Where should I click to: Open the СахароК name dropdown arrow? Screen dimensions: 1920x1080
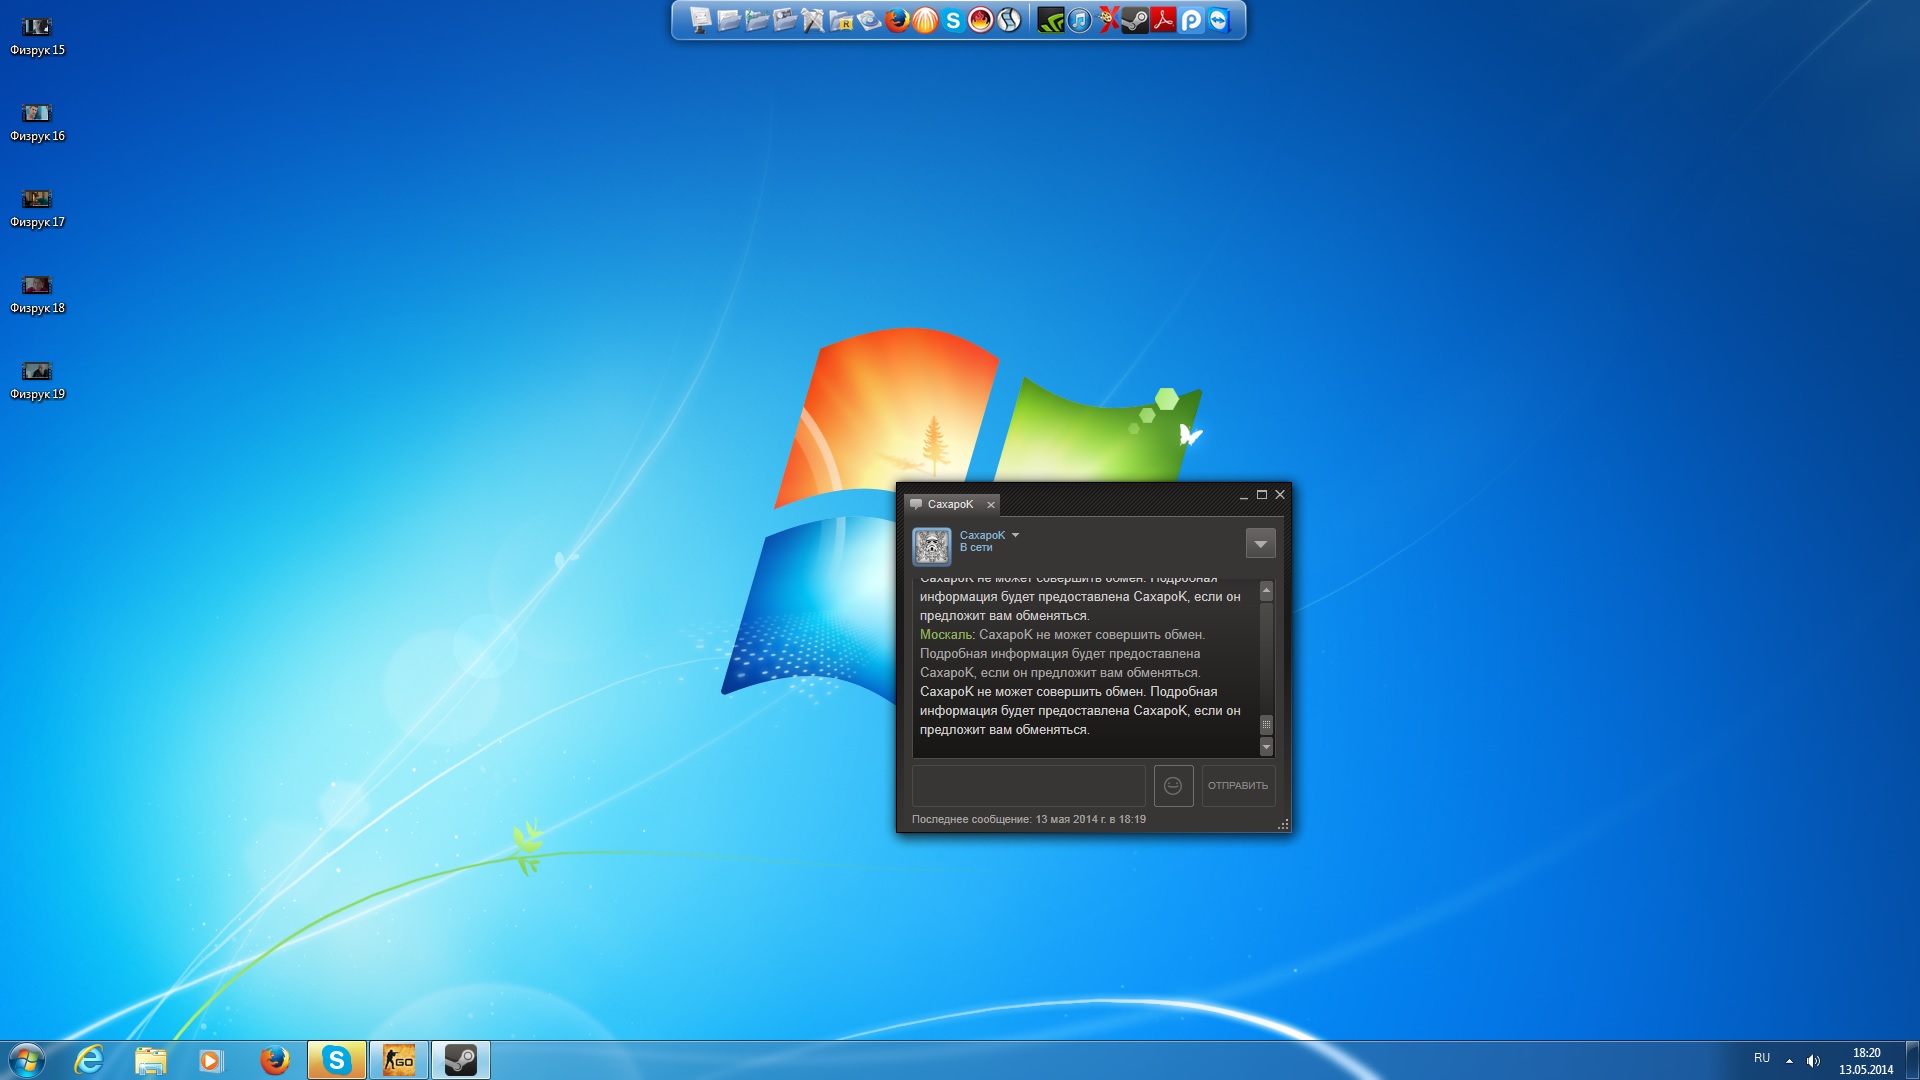point(1015,535)
